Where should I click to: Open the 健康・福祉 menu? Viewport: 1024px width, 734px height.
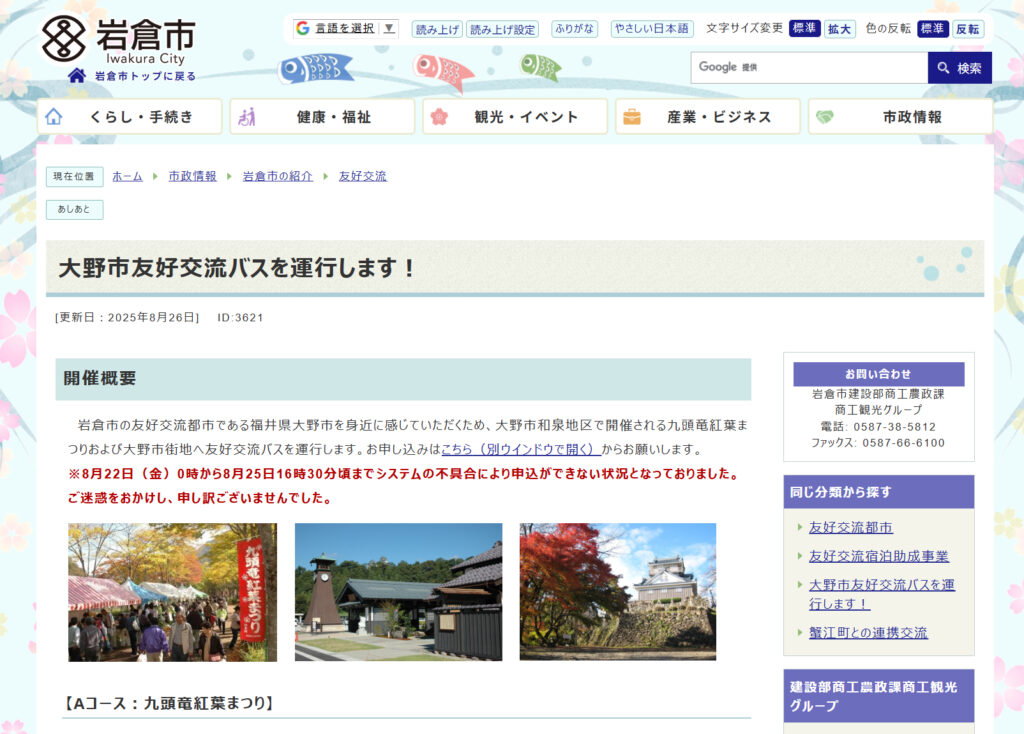(322, 117)
